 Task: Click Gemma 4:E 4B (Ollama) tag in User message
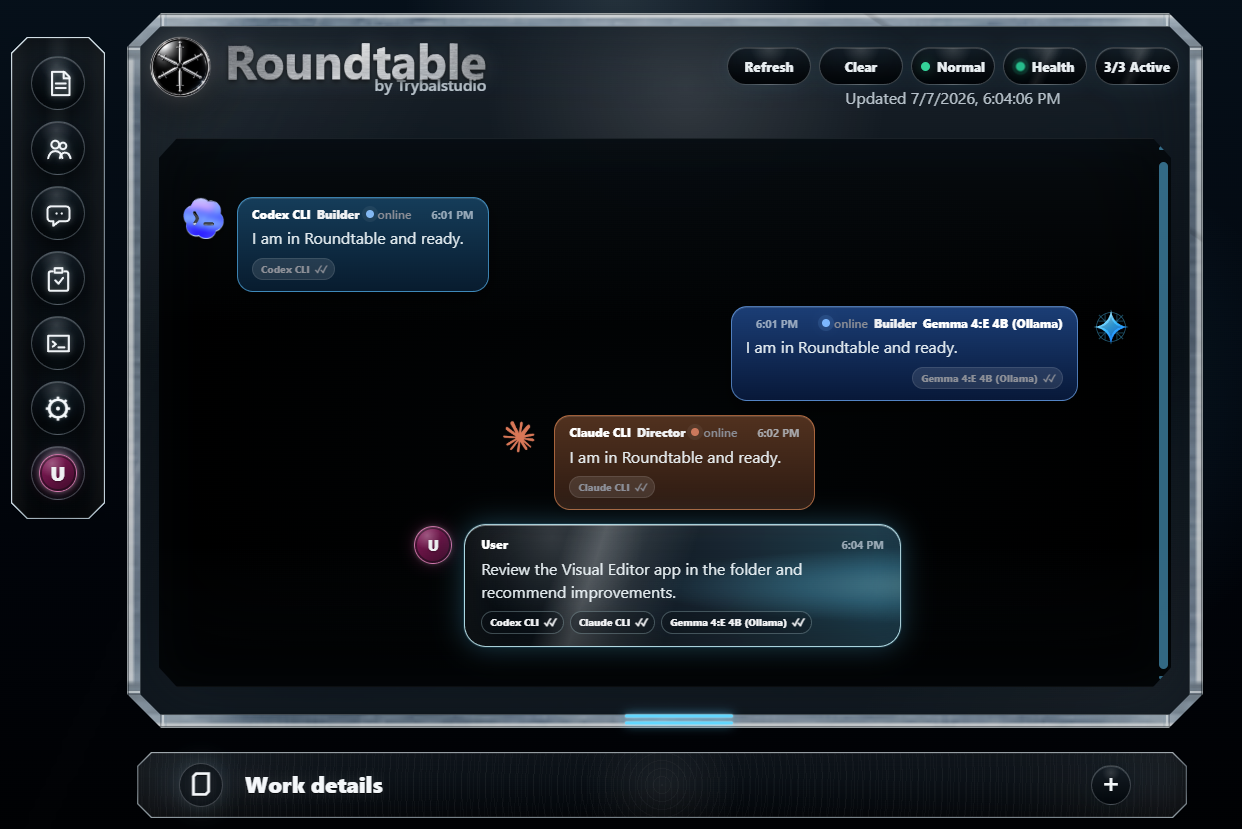tap(736, 622)
